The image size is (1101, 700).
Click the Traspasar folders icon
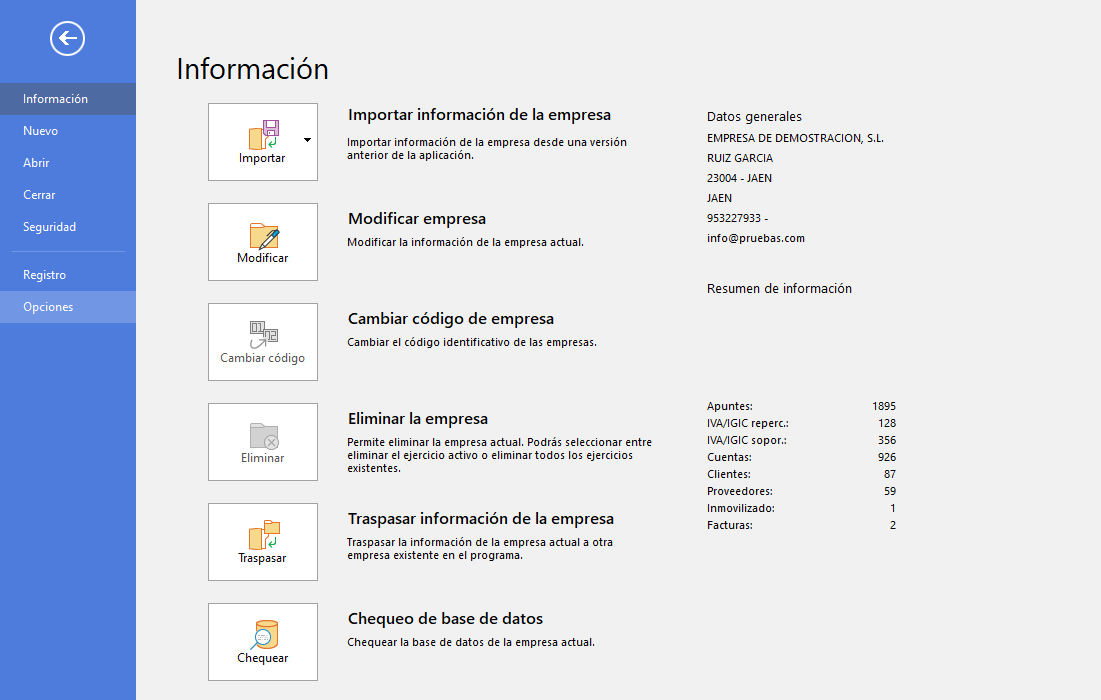pyautogui.click(x=263, y=535)
